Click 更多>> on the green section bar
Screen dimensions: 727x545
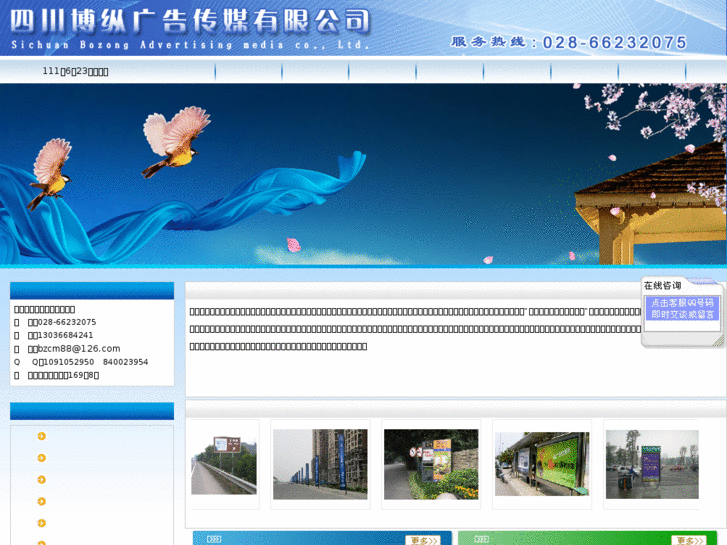tap(689, 540)
